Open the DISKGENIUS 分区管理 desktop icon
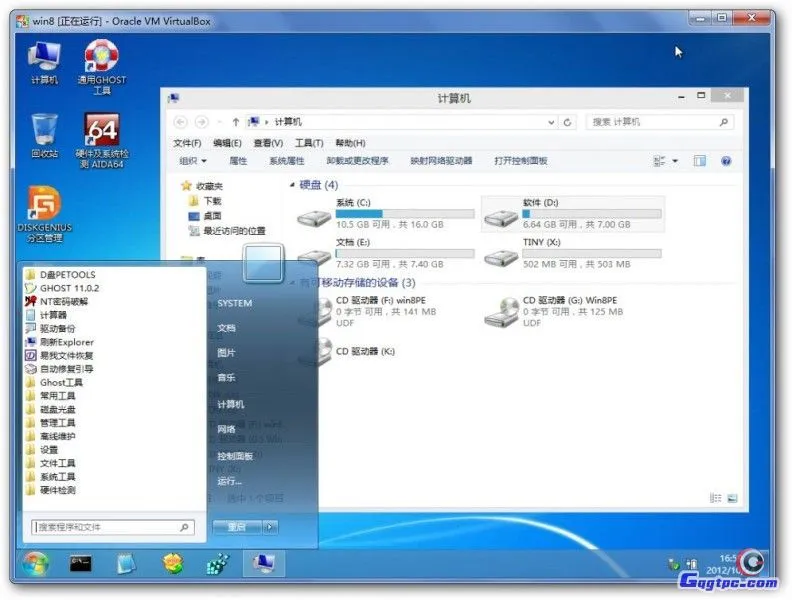Screen dimensions: 792x600 tap(44, 214)
